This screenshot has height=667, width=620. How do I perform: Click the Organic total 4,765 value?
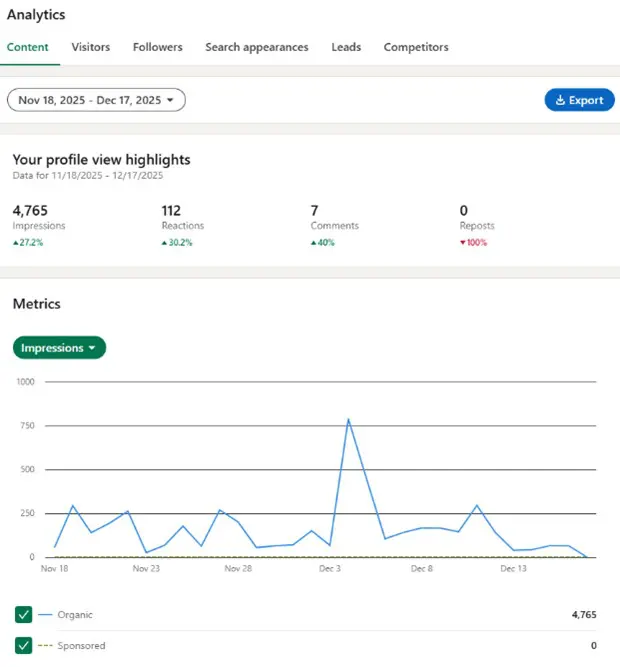pyautogui.click(x=584, y=614)
